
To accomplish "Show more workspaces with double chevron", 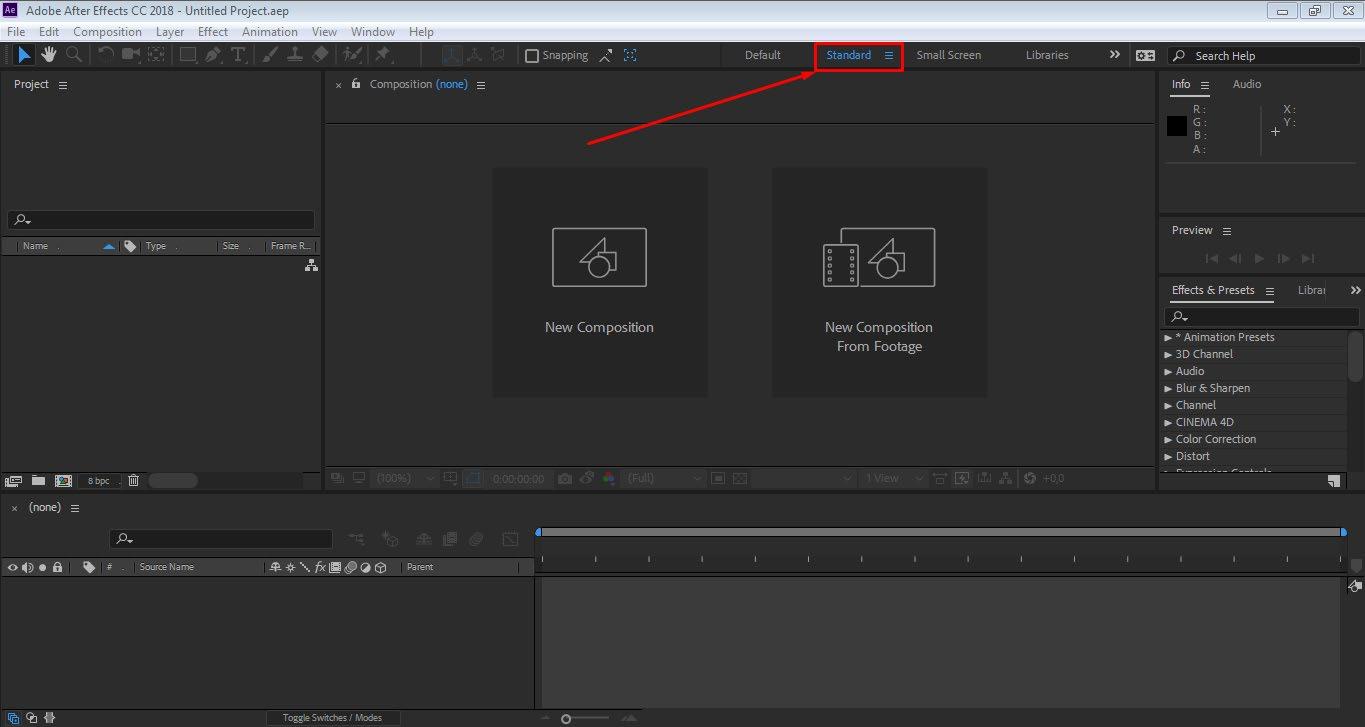I will pyautogui.click(x=1115, y=55).
